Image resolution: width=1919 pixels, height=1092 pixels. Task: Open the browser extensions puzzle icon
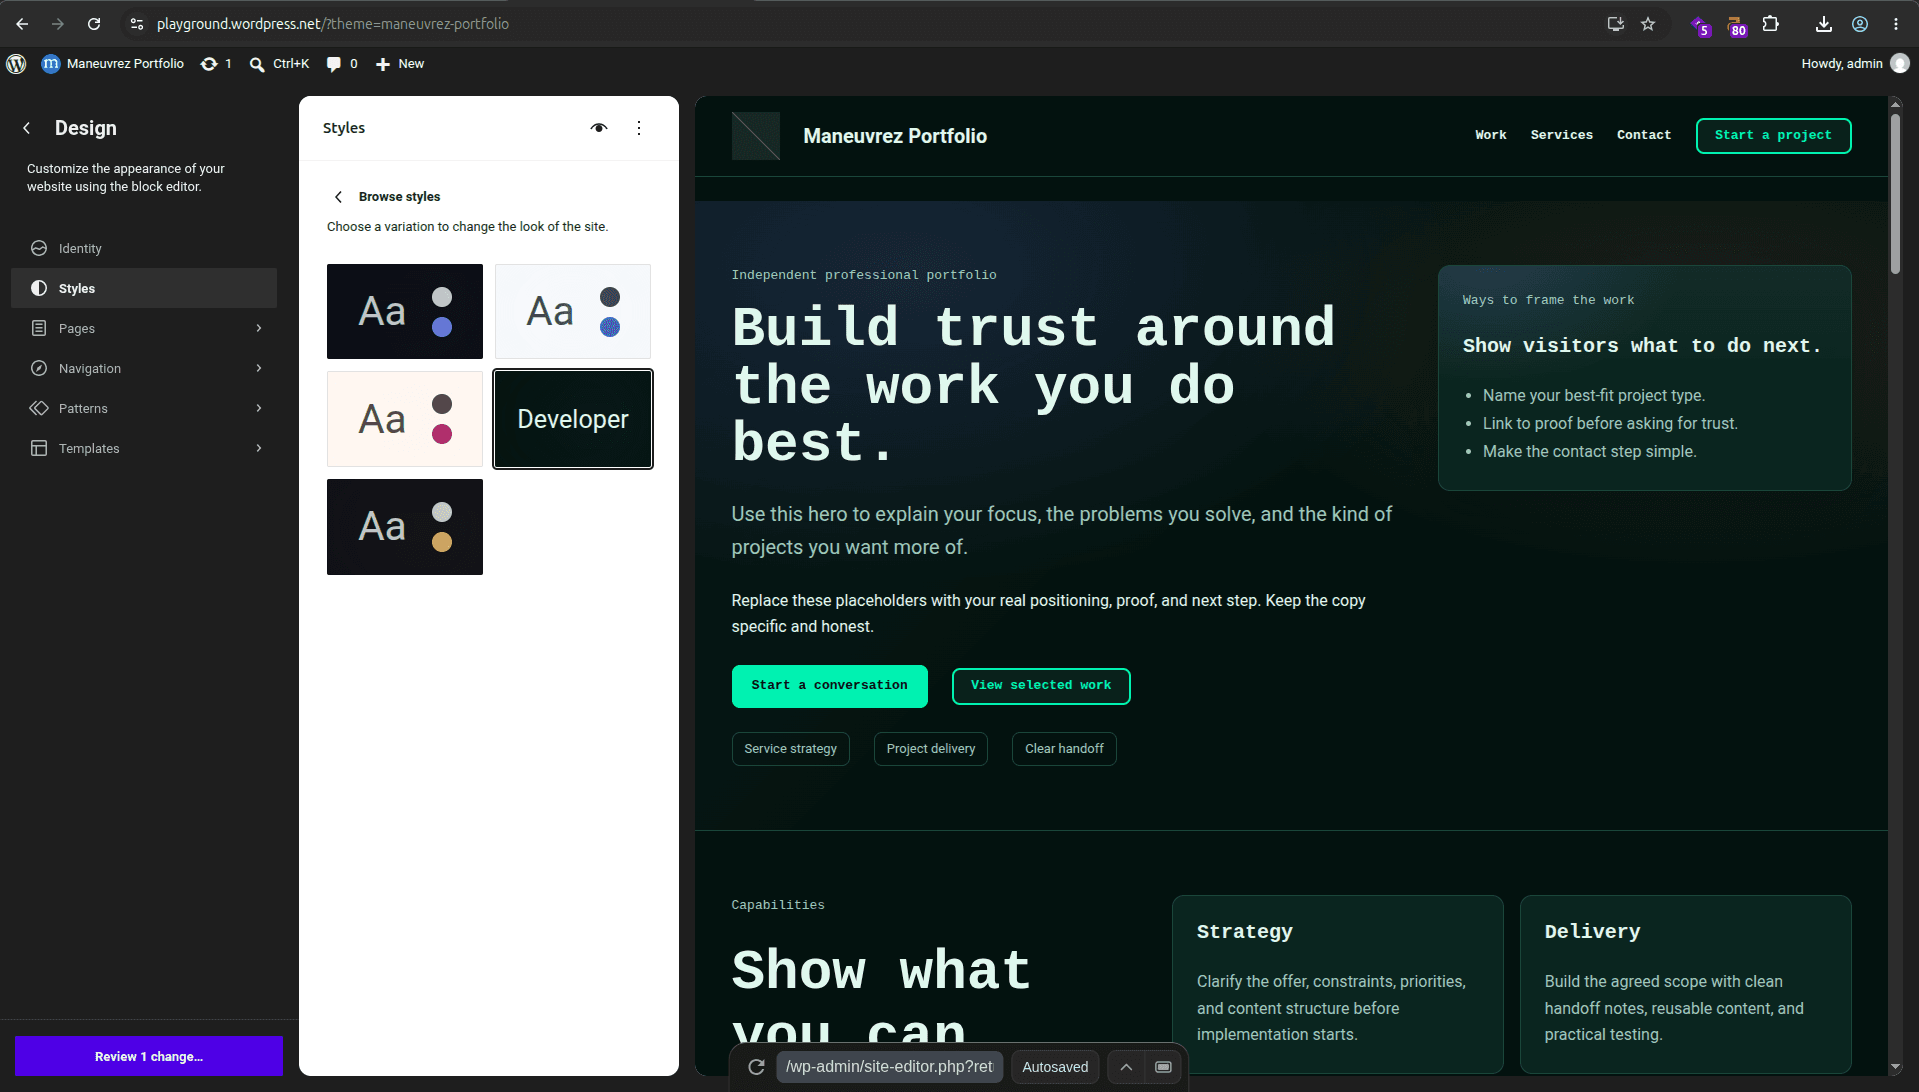click(1771, 24)
